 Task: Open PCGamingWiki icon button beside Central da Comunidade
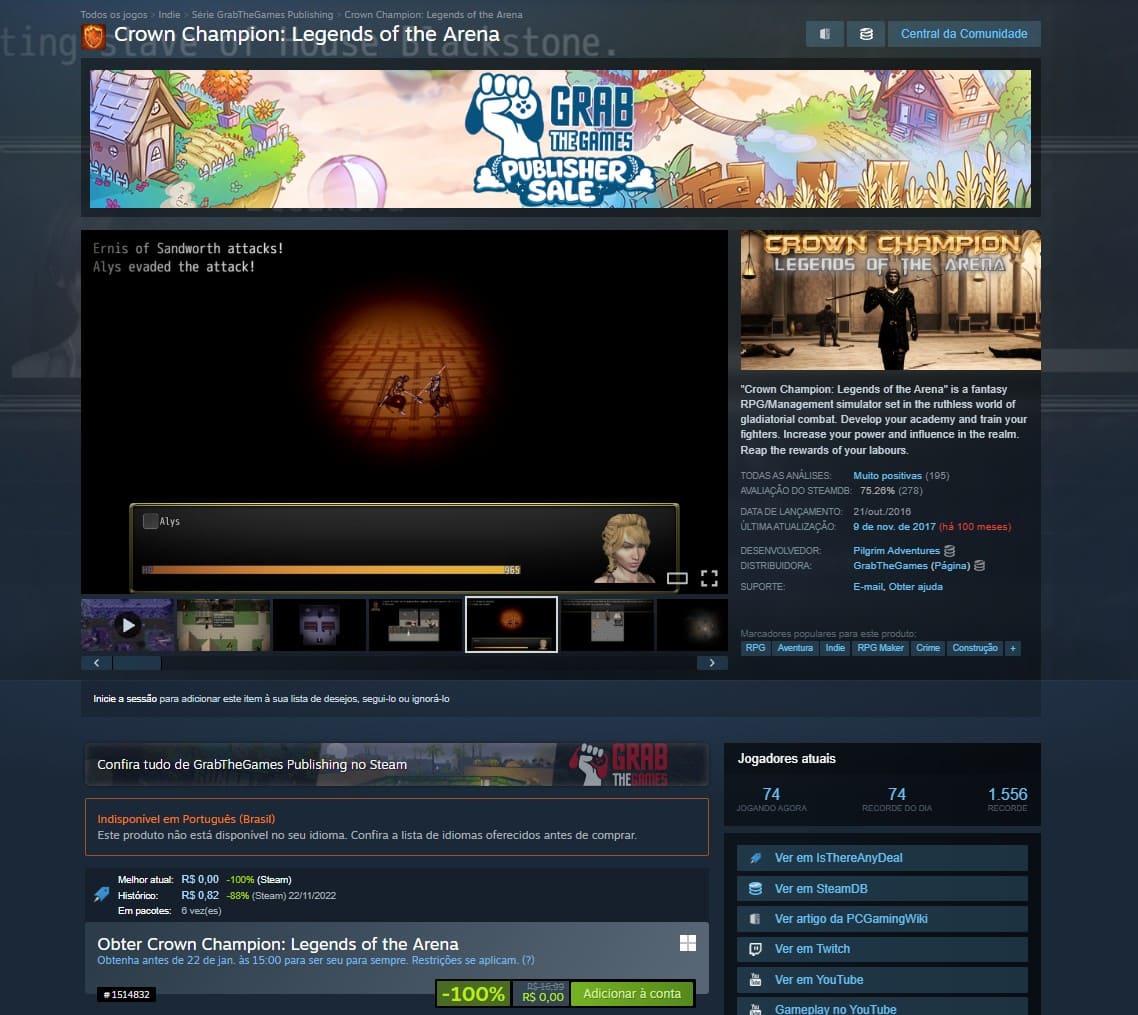[824, 34]
